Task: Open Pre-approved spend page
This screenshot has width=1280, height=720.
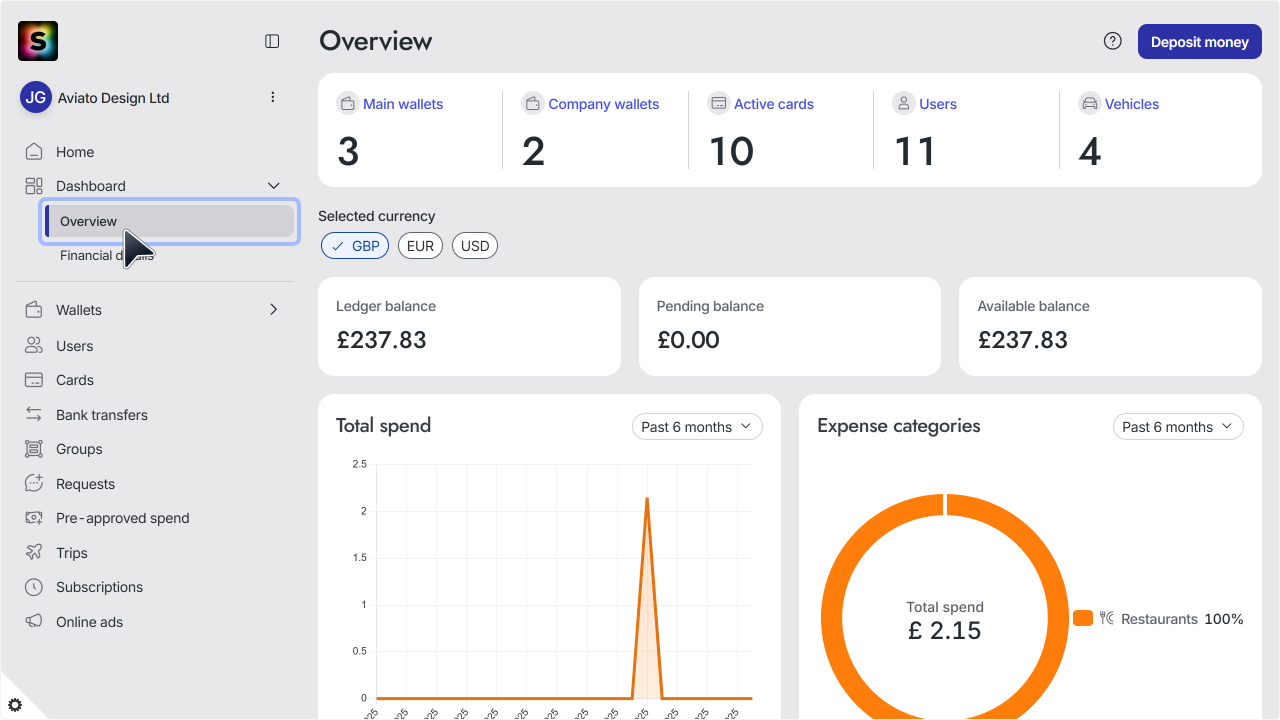Action: click(123, 518)
